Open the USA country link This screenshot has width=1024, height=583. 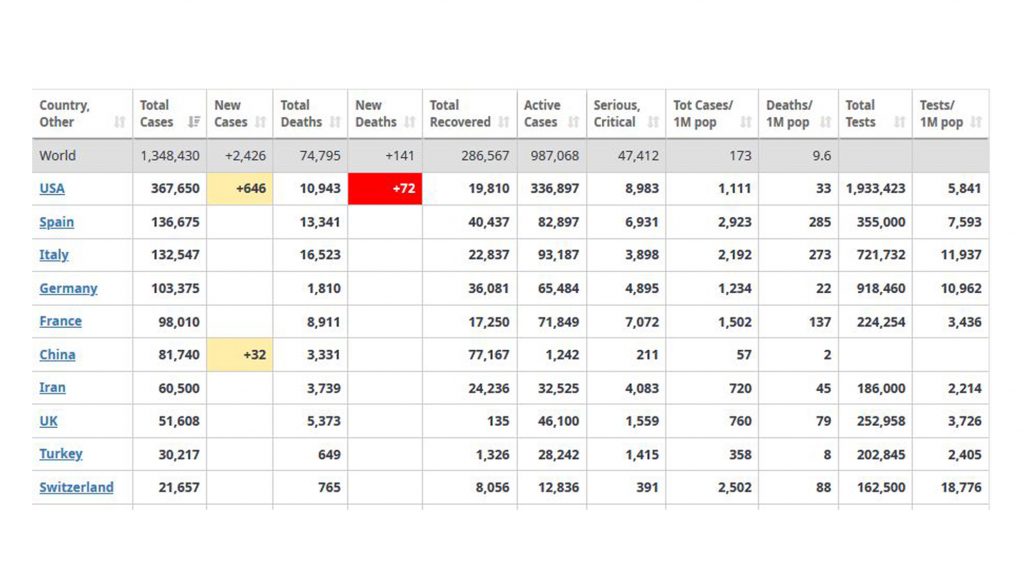pos(52,188)
